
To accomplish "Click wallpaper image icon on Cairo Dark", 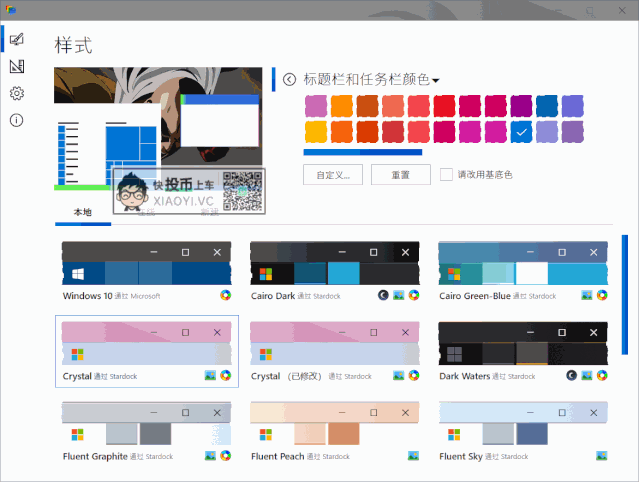I will 399,295.
